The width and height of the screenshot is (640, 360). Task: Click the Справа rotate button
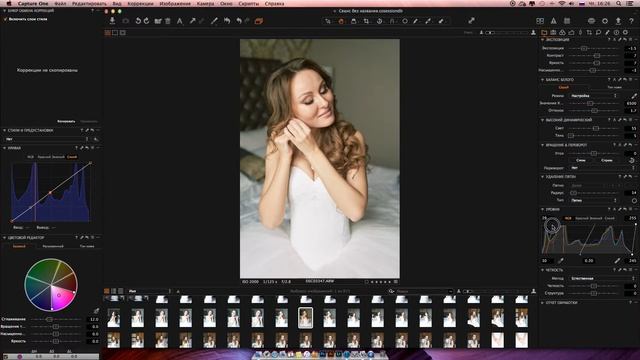click(x=607, y=160)
